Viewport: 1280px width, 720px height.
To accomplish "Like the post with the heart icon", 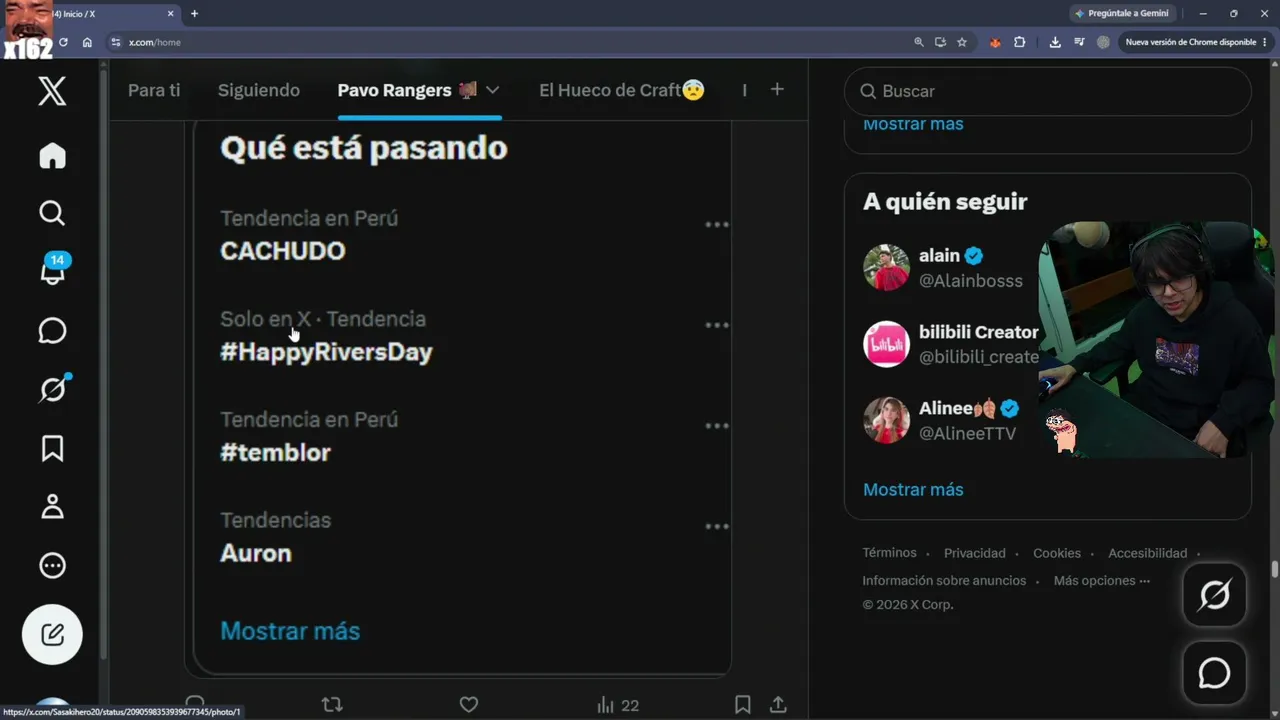I will pyautogui.click(x=468, y=705).
